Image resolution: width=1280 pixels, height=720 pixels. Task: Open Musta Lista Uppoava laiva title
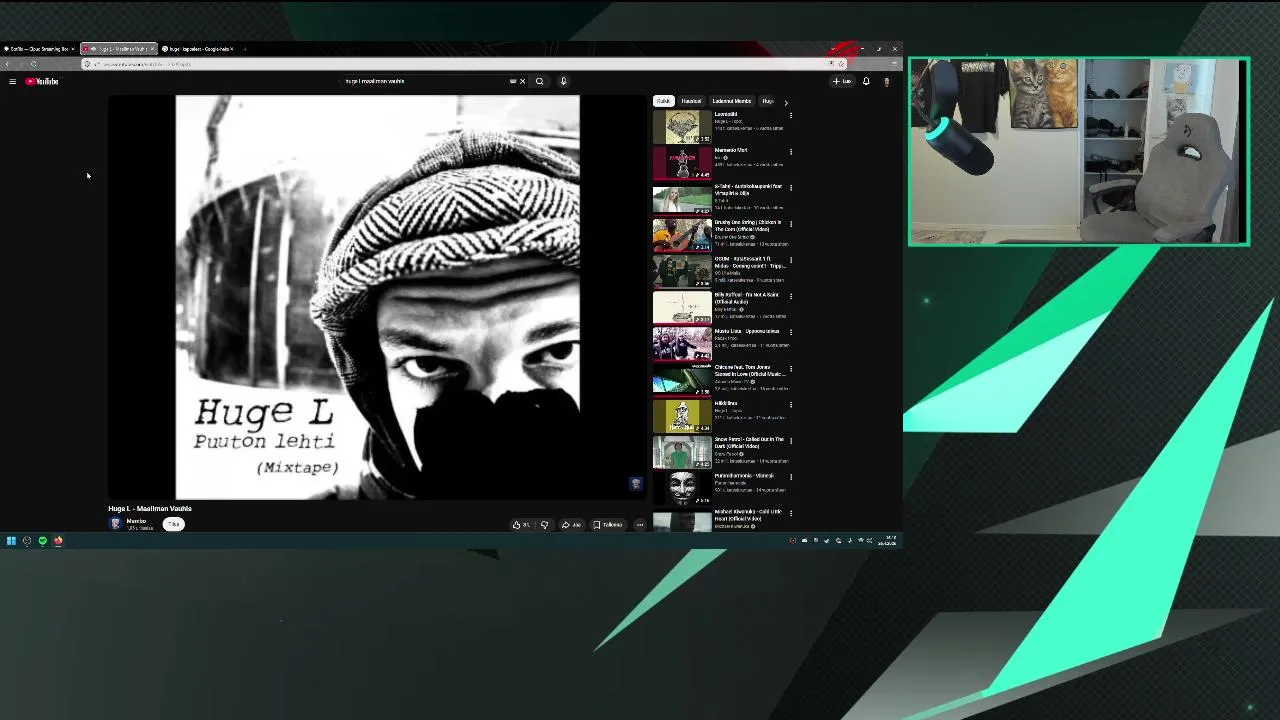point(747,331)
